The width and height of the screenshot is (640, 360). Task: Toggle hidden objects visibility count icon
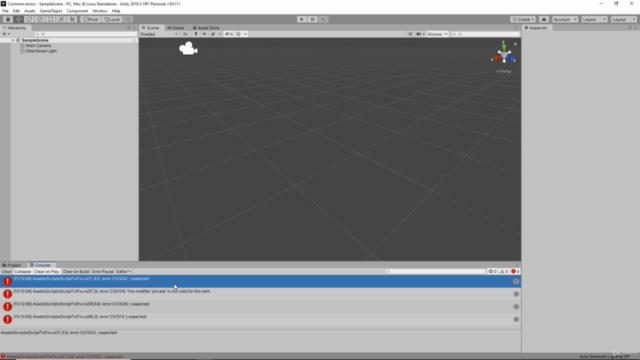(229, 34)
